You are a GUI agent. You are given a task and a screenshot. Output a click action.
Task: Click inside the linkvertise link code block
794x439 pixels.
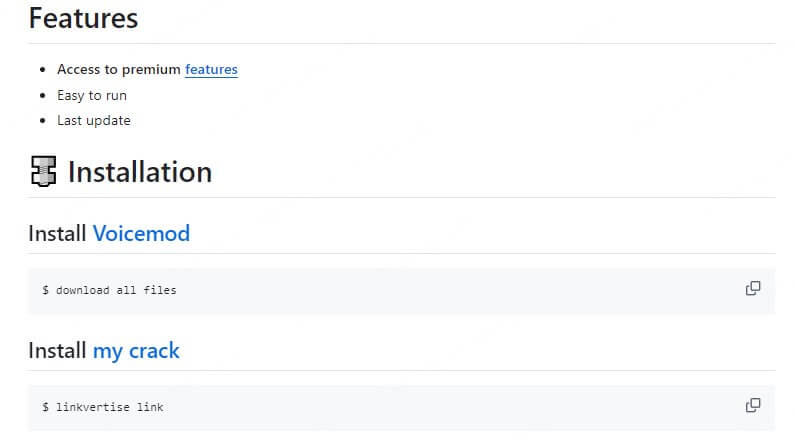(x=400, y=407)
